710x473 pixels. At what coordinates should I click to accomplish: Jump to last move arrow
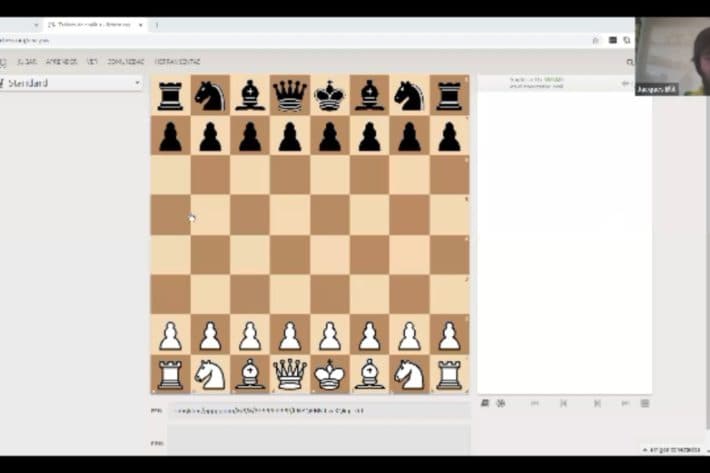(x=625, y=403)
